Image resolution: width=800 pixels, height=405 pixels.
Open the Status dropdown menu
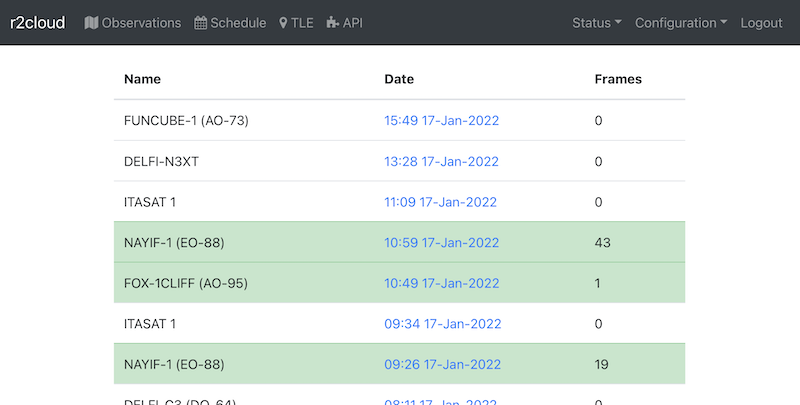[596, 23]
